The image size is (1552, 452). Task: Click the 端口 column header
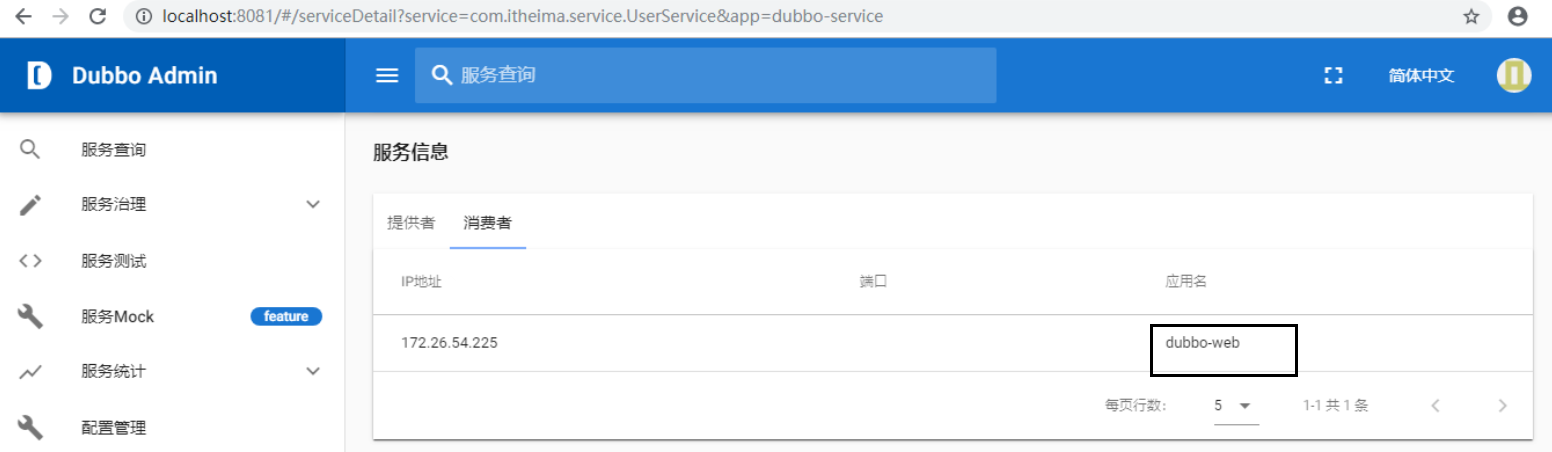tap(873, 281)
